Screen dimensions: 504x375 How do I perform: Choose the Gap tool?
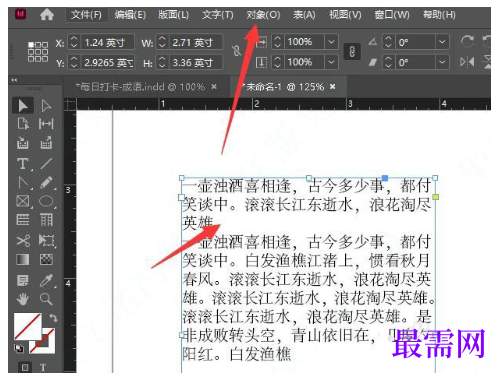46,124
